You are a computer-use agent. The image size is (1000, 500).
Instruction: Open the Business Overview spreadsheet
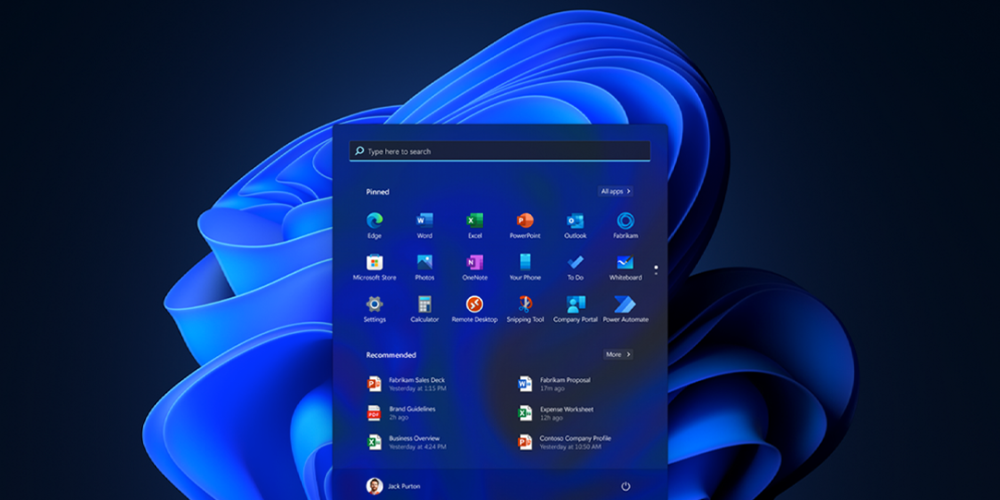(x=407, y=442)
